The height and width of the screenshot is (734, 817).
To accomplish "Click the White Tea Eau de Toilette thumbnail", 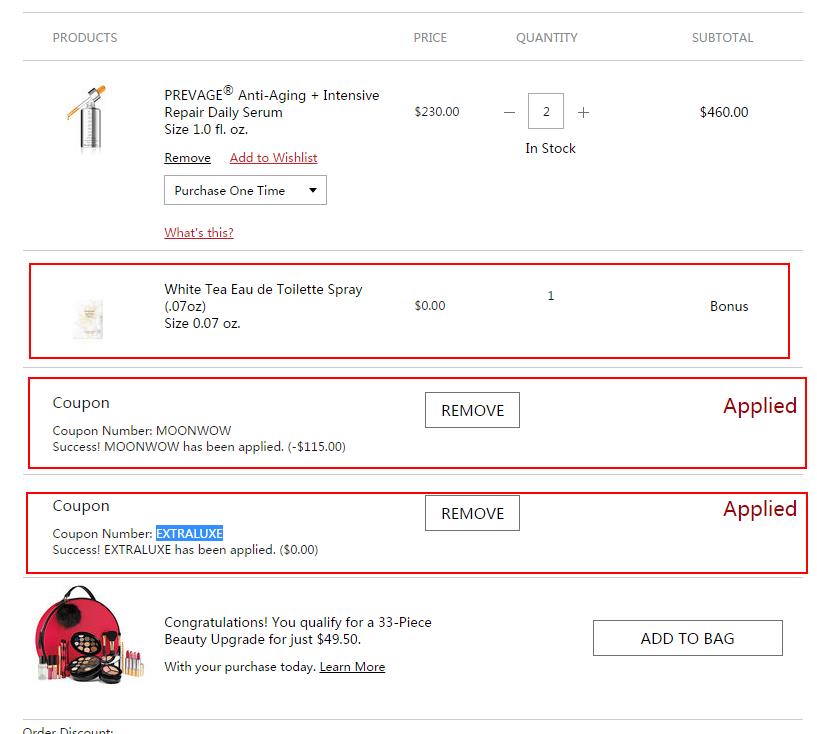I will pyautogui.click(x=88, y=319).
